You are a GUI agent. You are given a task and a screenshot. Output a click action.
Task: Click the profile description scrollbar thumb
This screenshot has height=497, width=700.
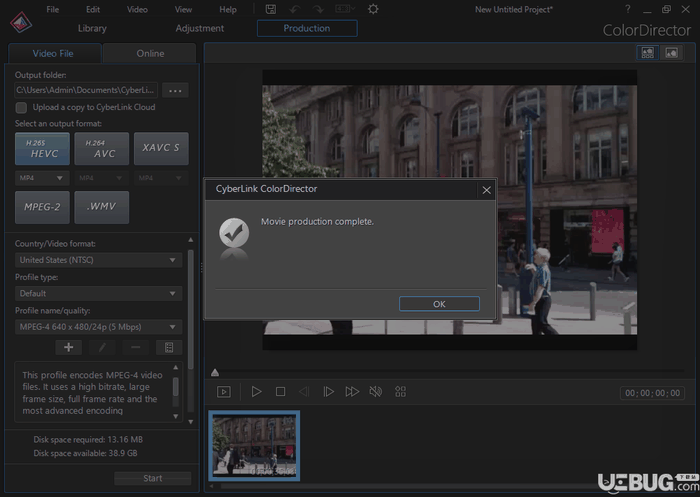176,387
